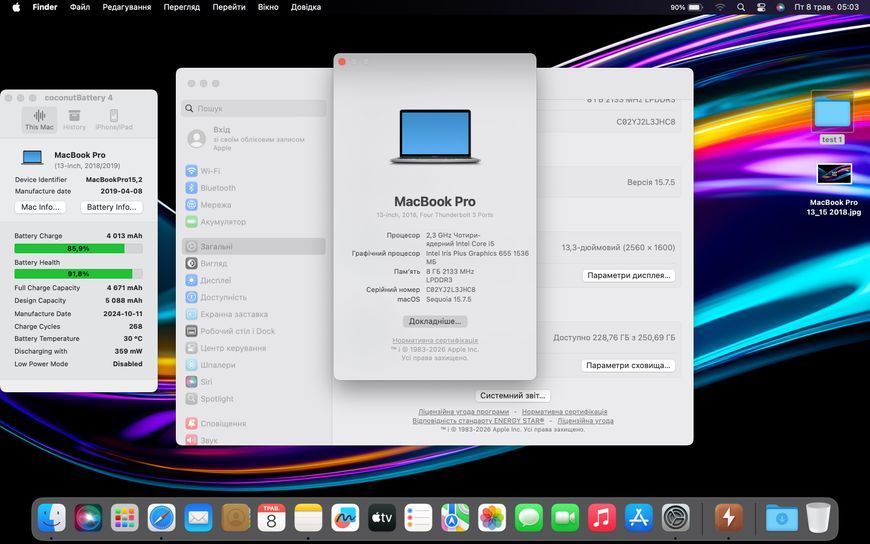
Task: Select Wi-Fi in Settings sidebar
Action: point(254,171)
